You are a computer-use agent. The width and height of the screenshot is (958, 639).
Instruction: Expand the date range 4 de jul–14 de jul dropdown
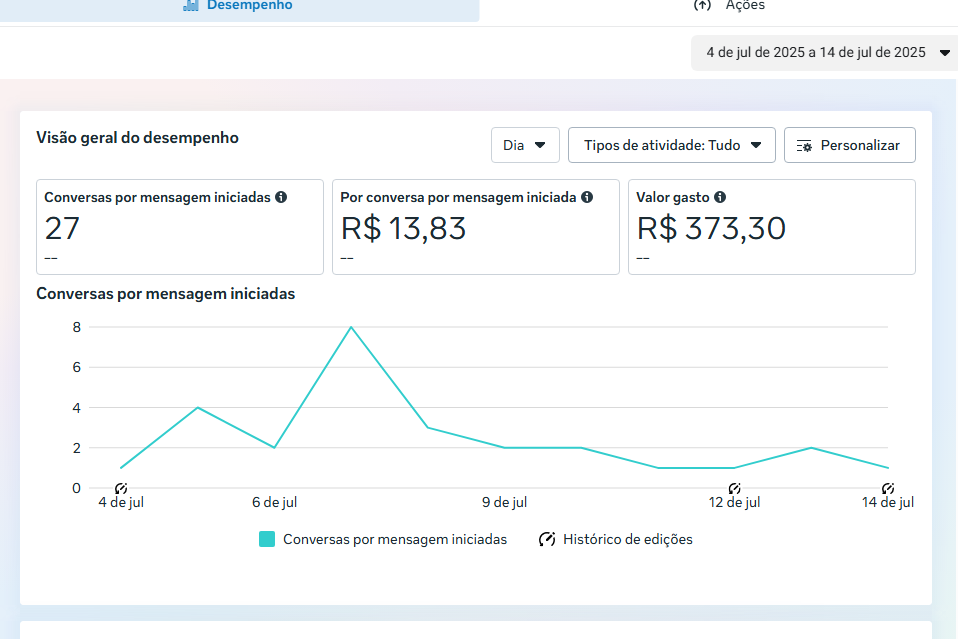(824, 53)
